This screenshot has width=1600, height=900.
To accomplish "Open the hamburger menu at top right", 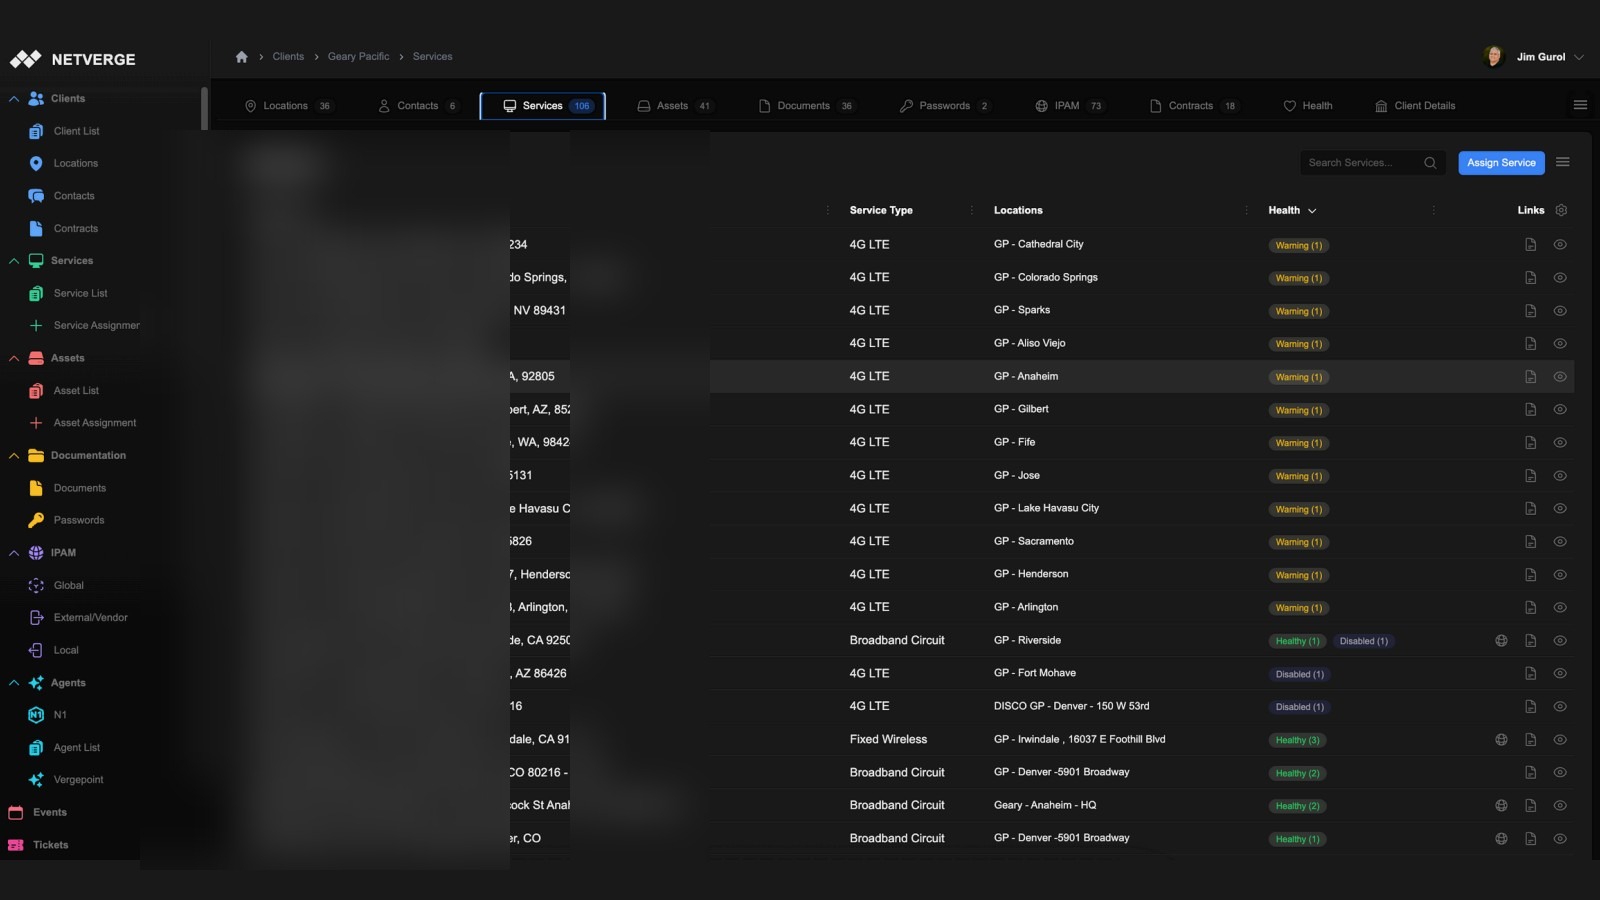I will [x=1580, y=103].
